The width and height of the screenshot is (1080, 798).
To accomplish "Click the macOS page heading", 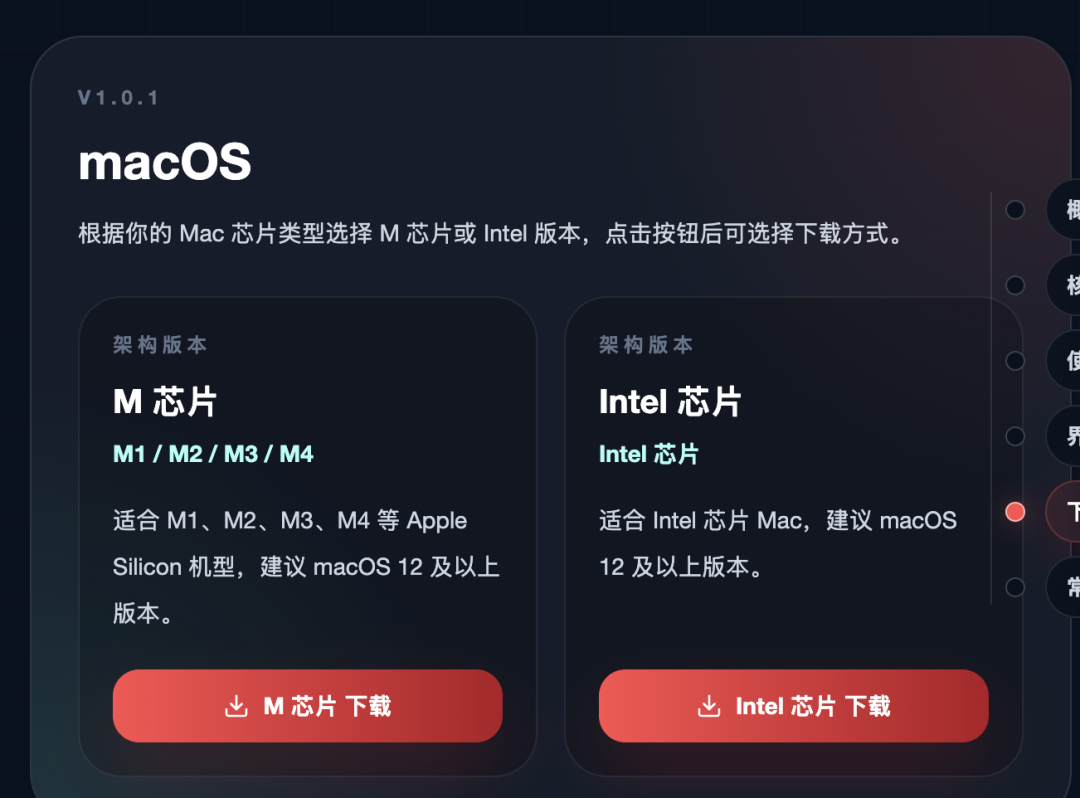I will tap(164, 161).
